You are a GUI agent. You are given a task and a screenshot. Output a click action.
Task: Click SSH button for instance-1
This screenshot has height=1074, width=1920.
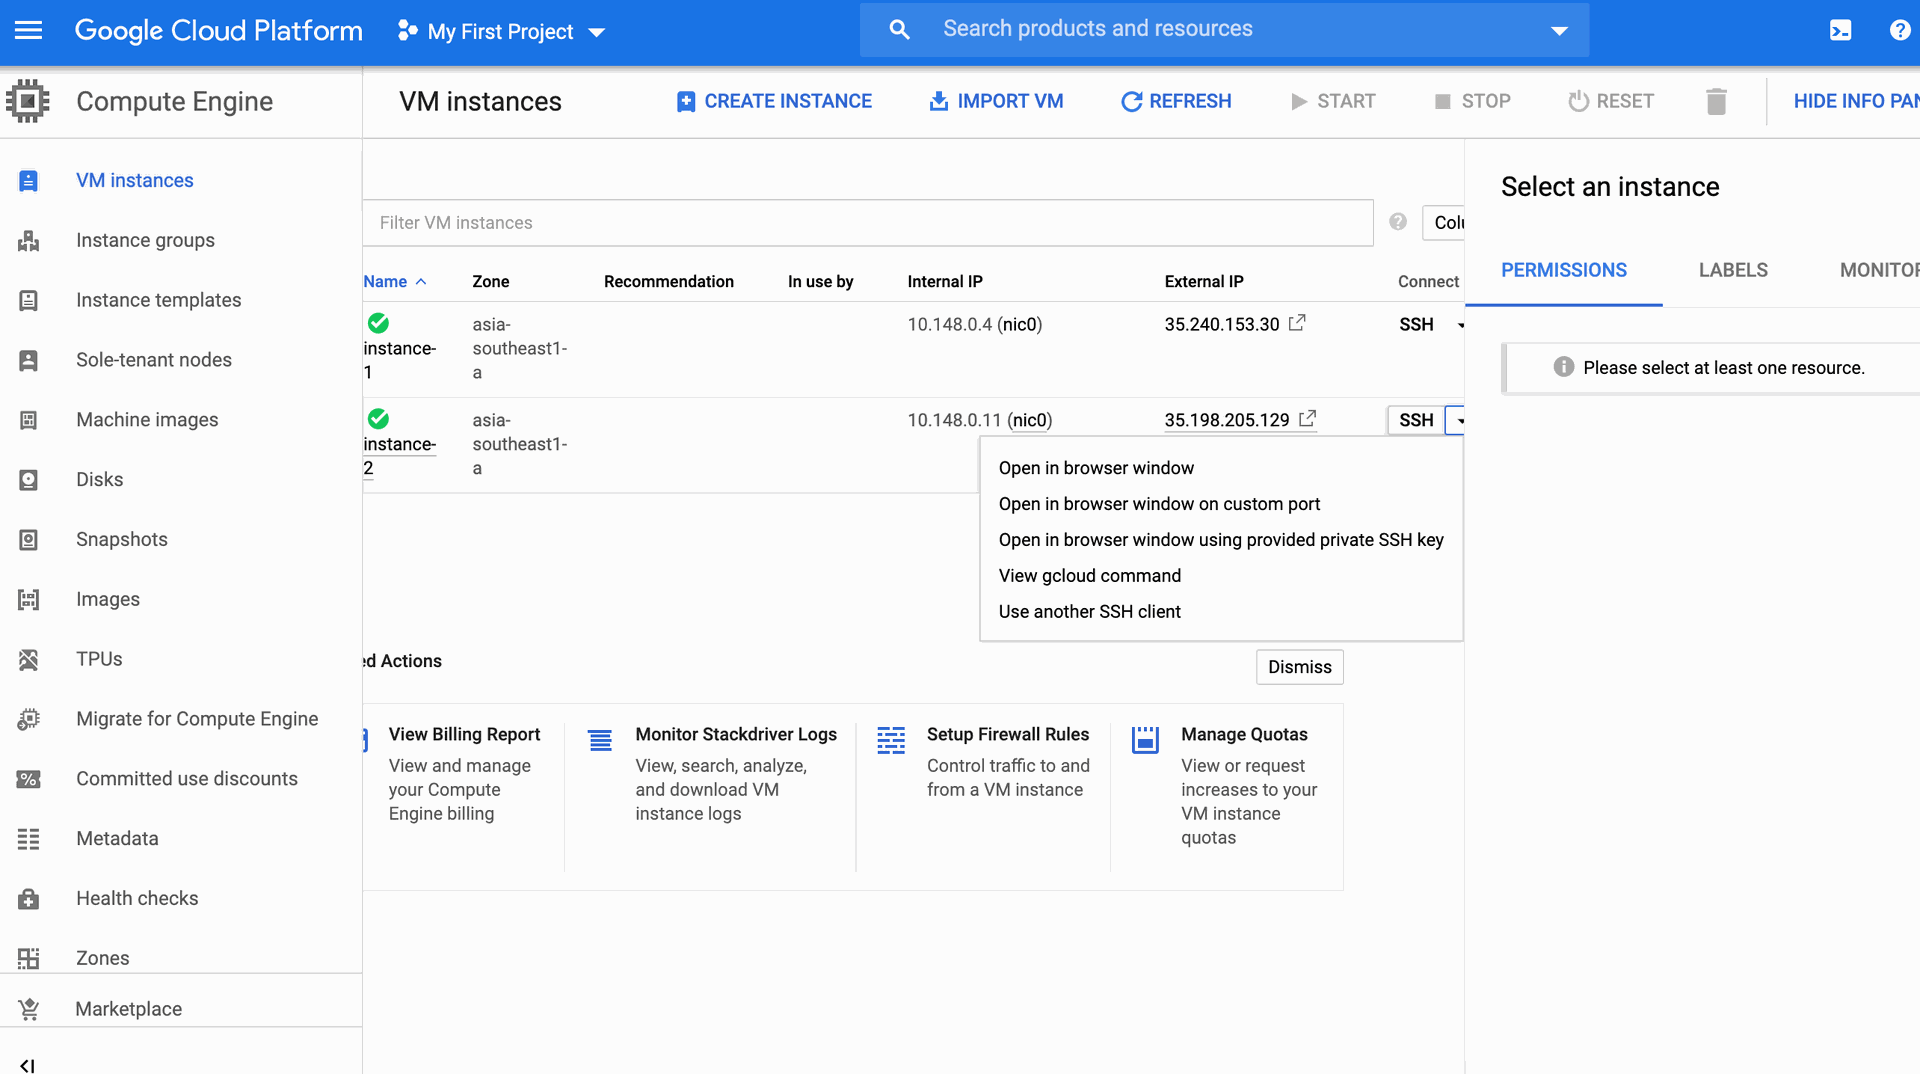point(1416,325)
